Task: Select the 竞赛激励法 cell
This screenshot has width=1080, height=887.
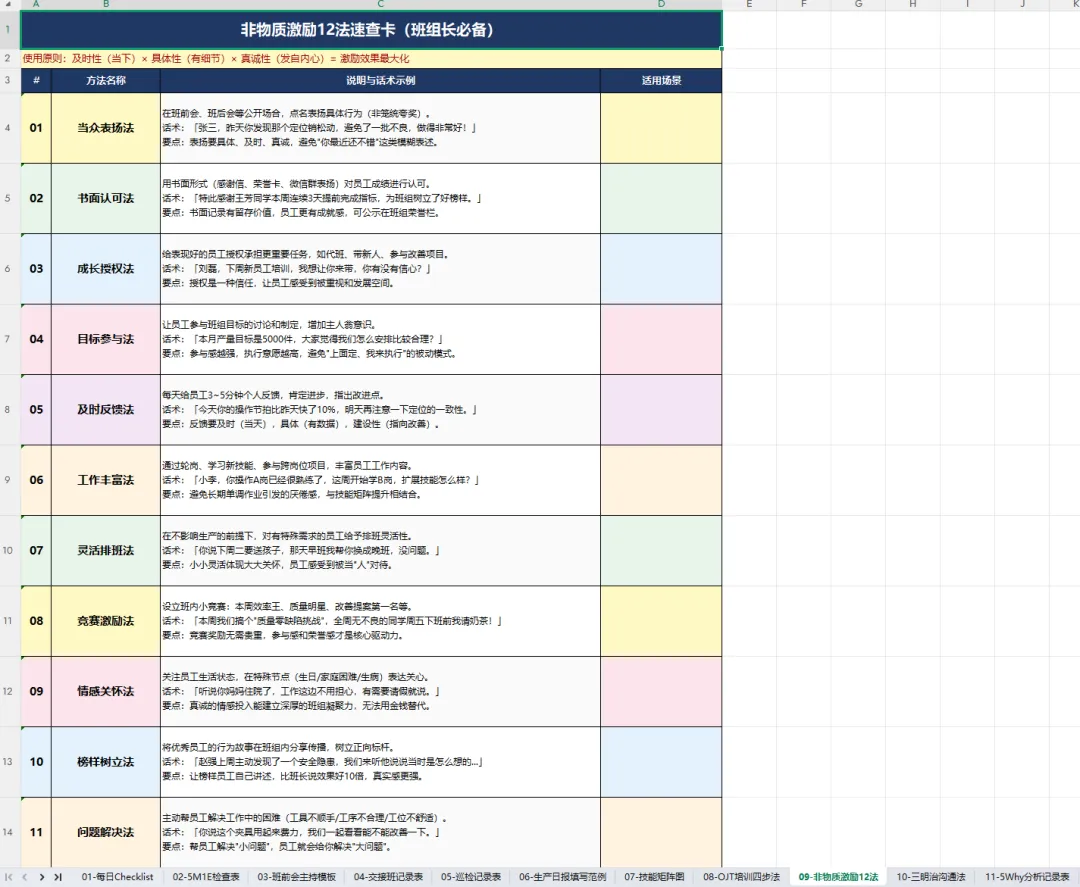Action: coord(106,621)
